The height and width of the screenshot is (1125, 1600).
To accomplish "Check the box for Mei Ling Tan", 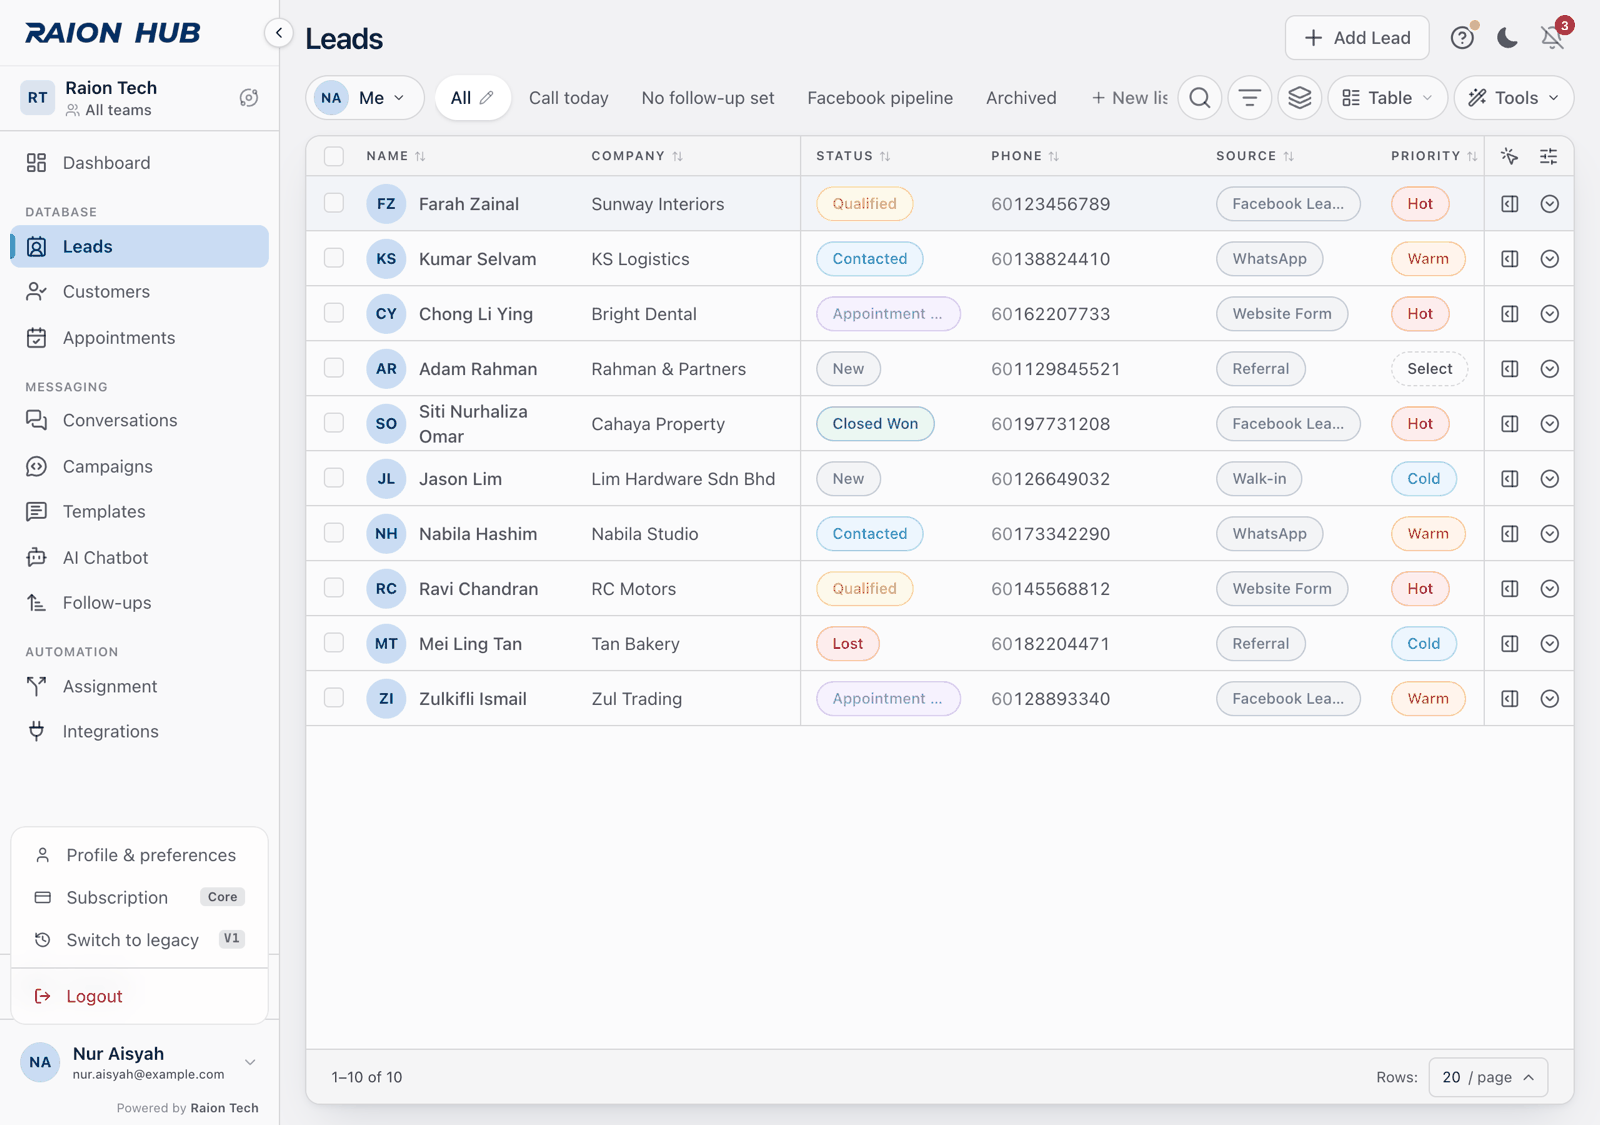I will point(334,643).
